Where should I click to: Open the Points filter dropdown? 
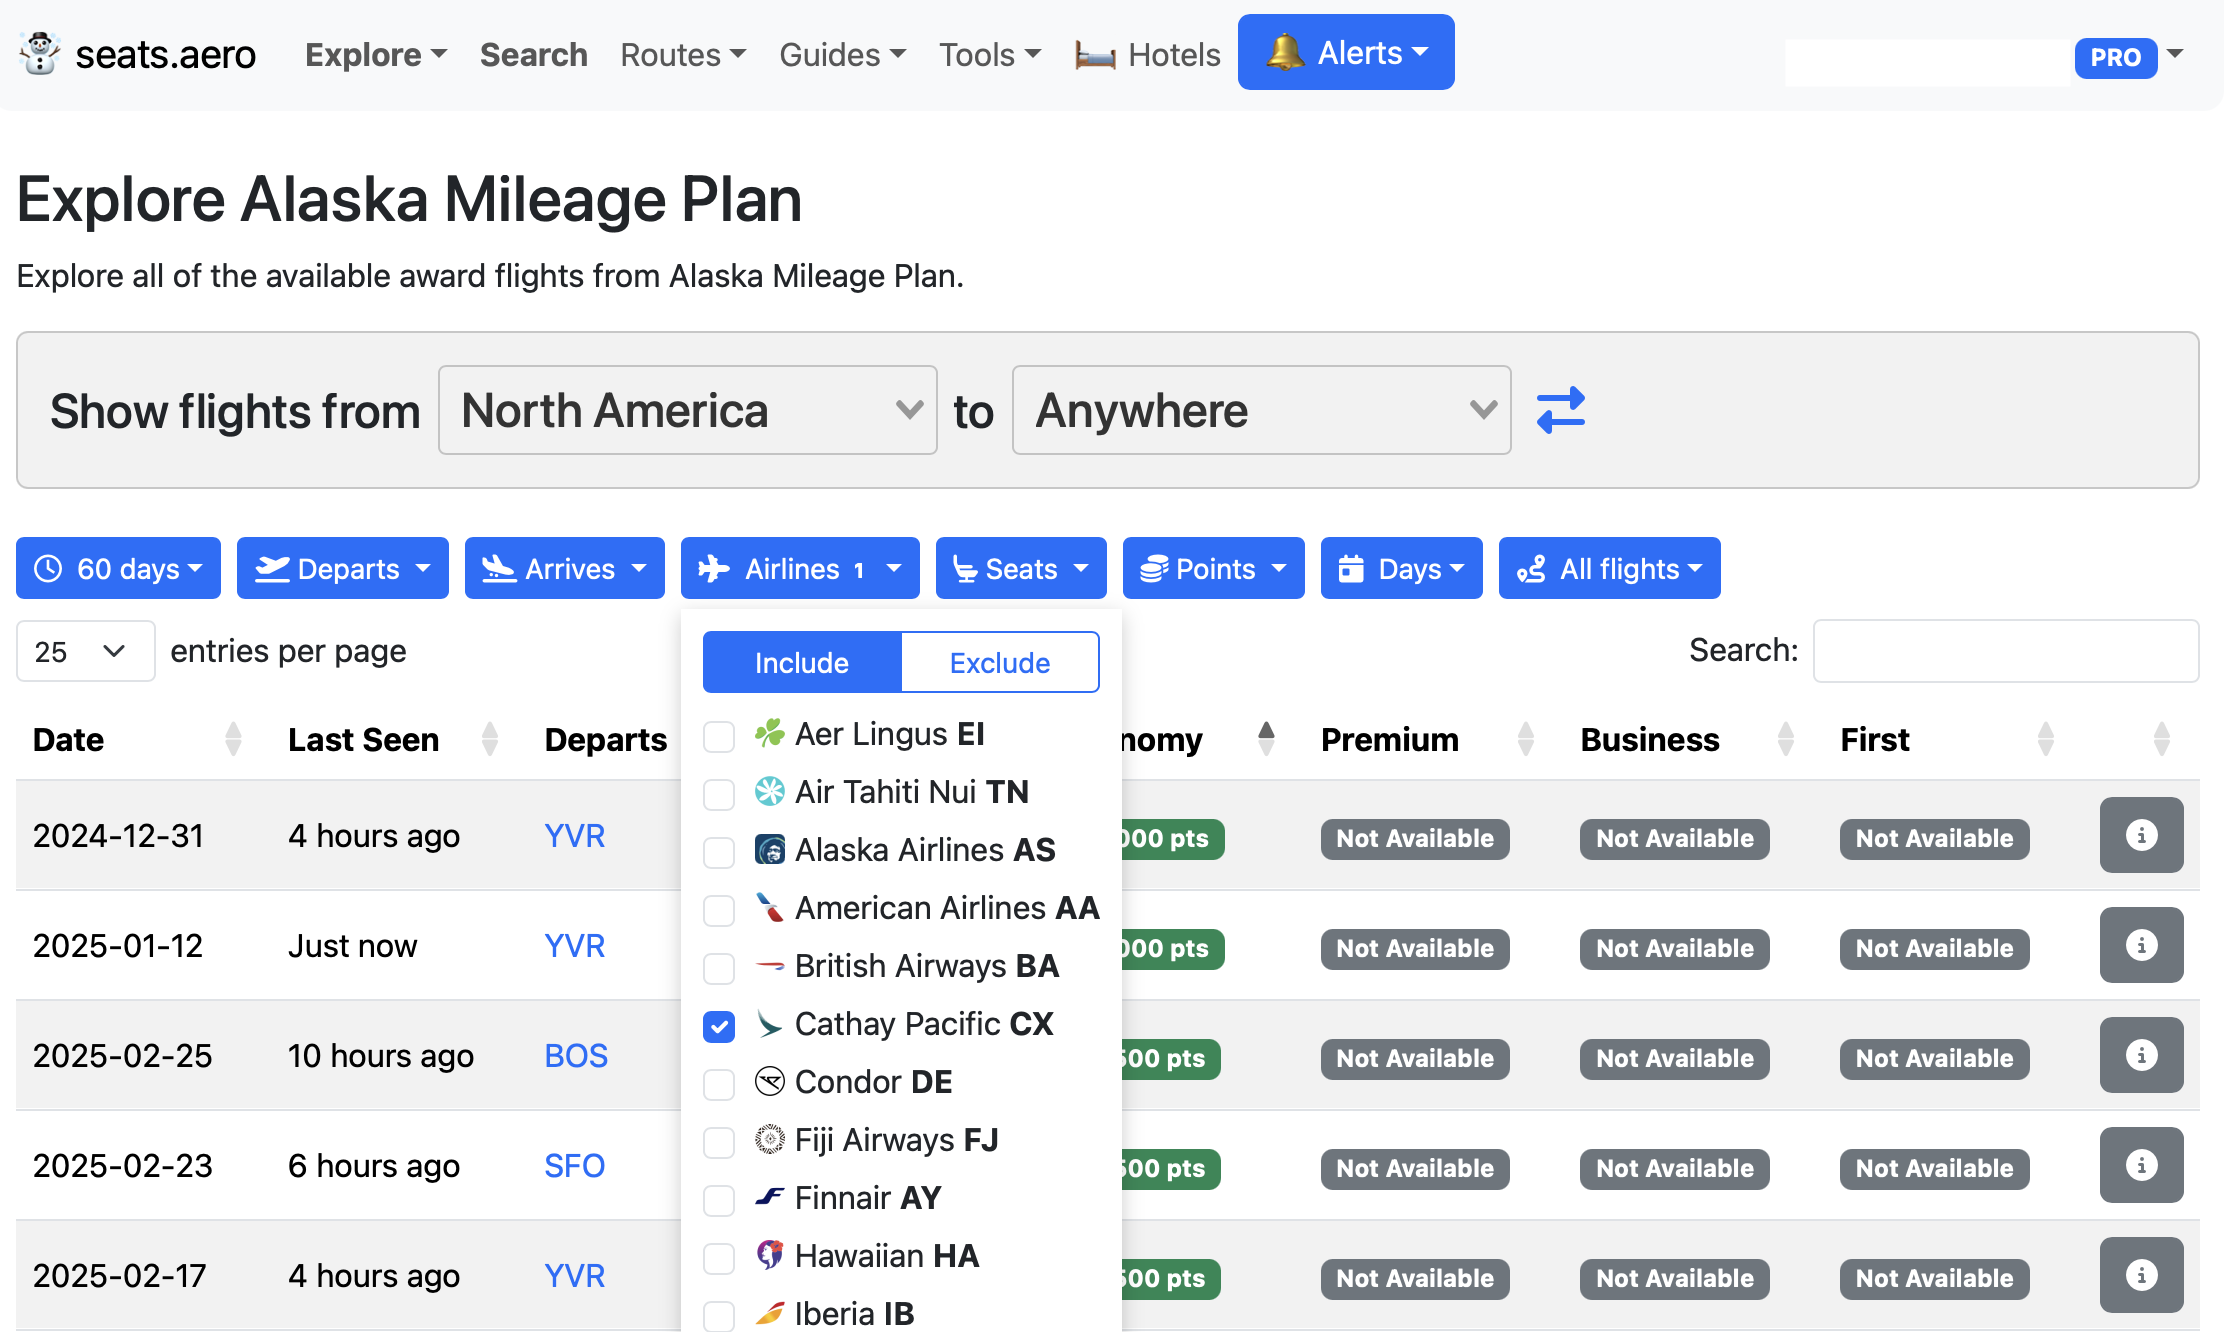[1213, 568]
